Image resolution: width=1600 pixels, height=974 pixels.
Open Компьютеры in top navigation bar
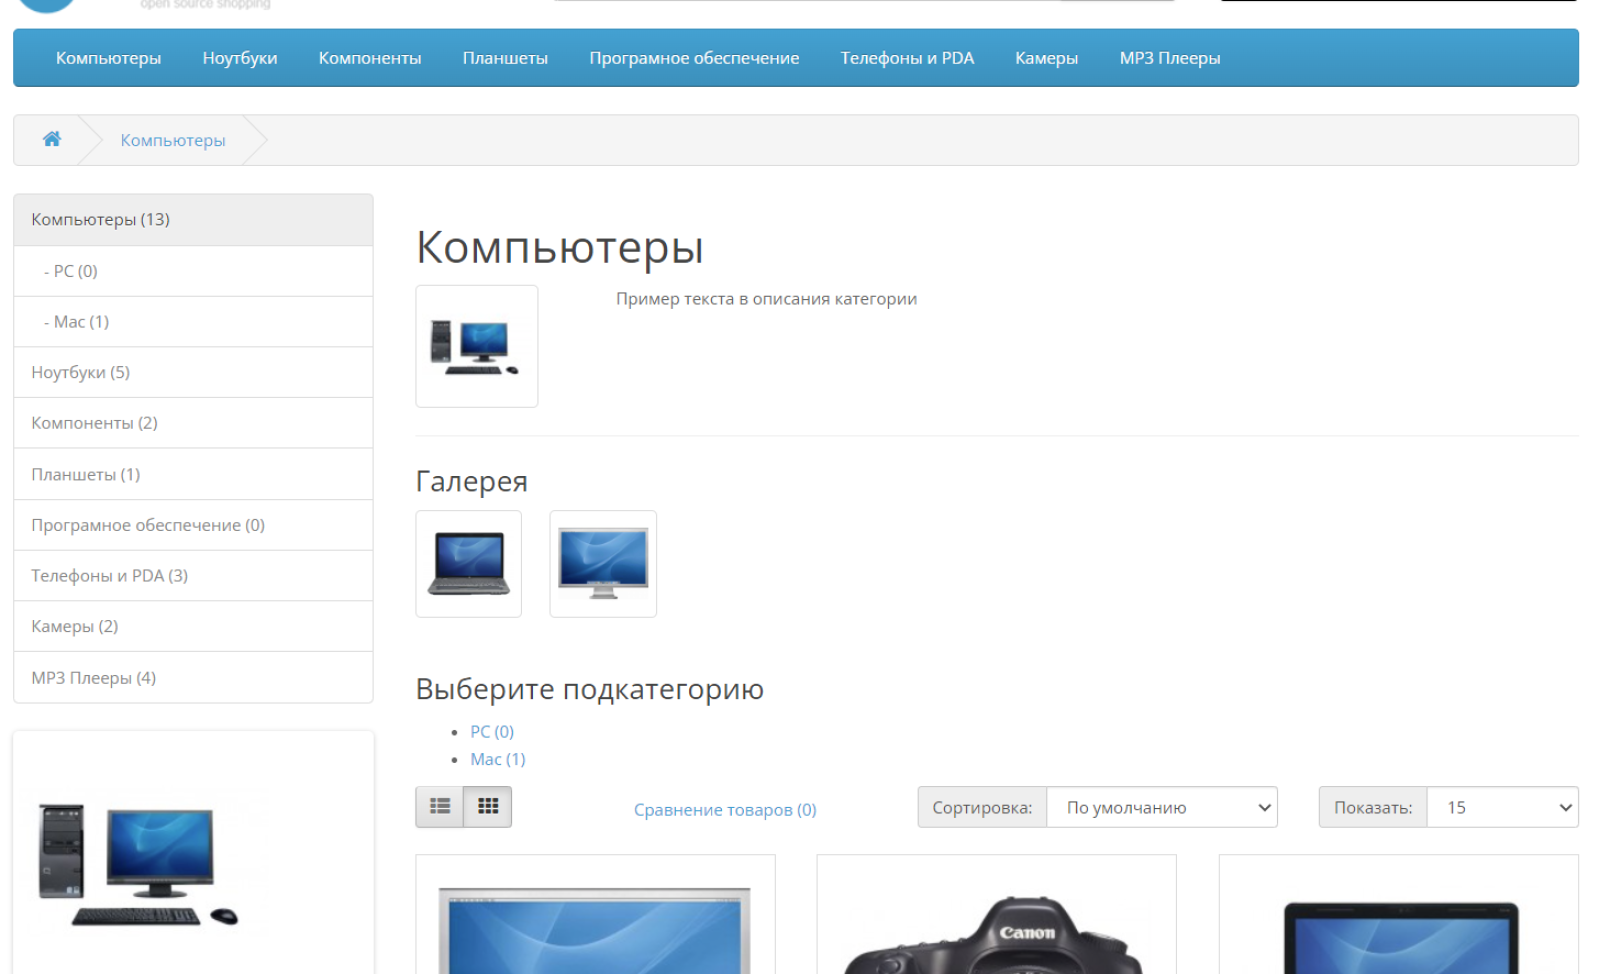coord(108,58)
